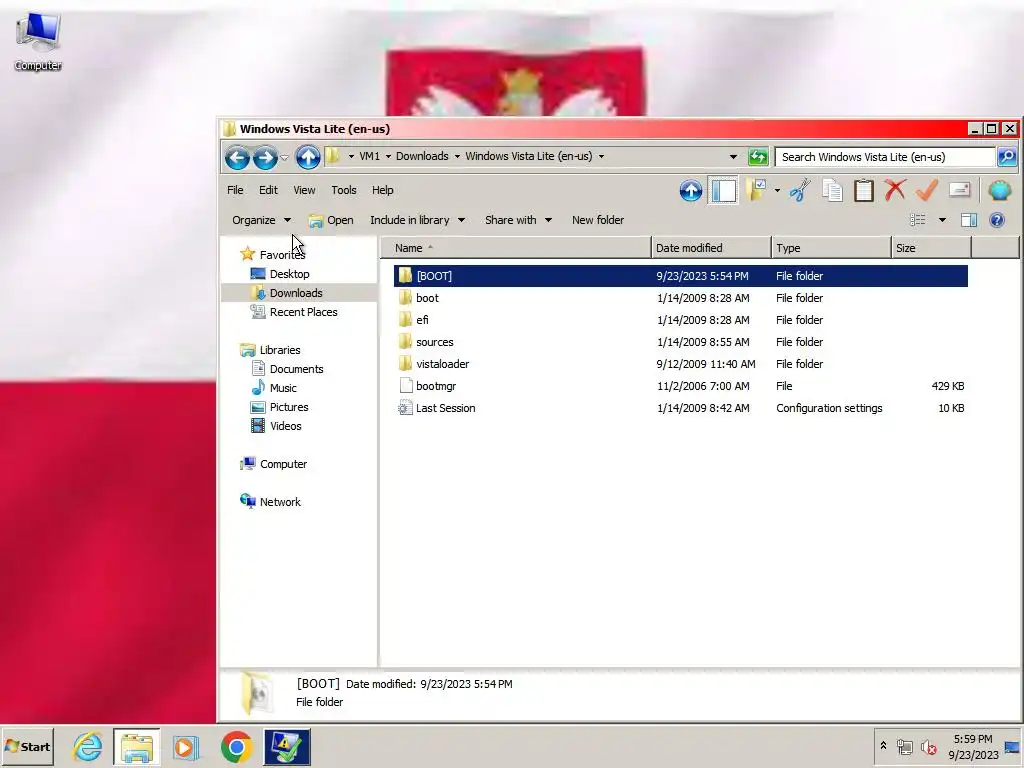Click the blue Help question mark icon
This screenshot has width=1024, height=768.
(997, 220)
